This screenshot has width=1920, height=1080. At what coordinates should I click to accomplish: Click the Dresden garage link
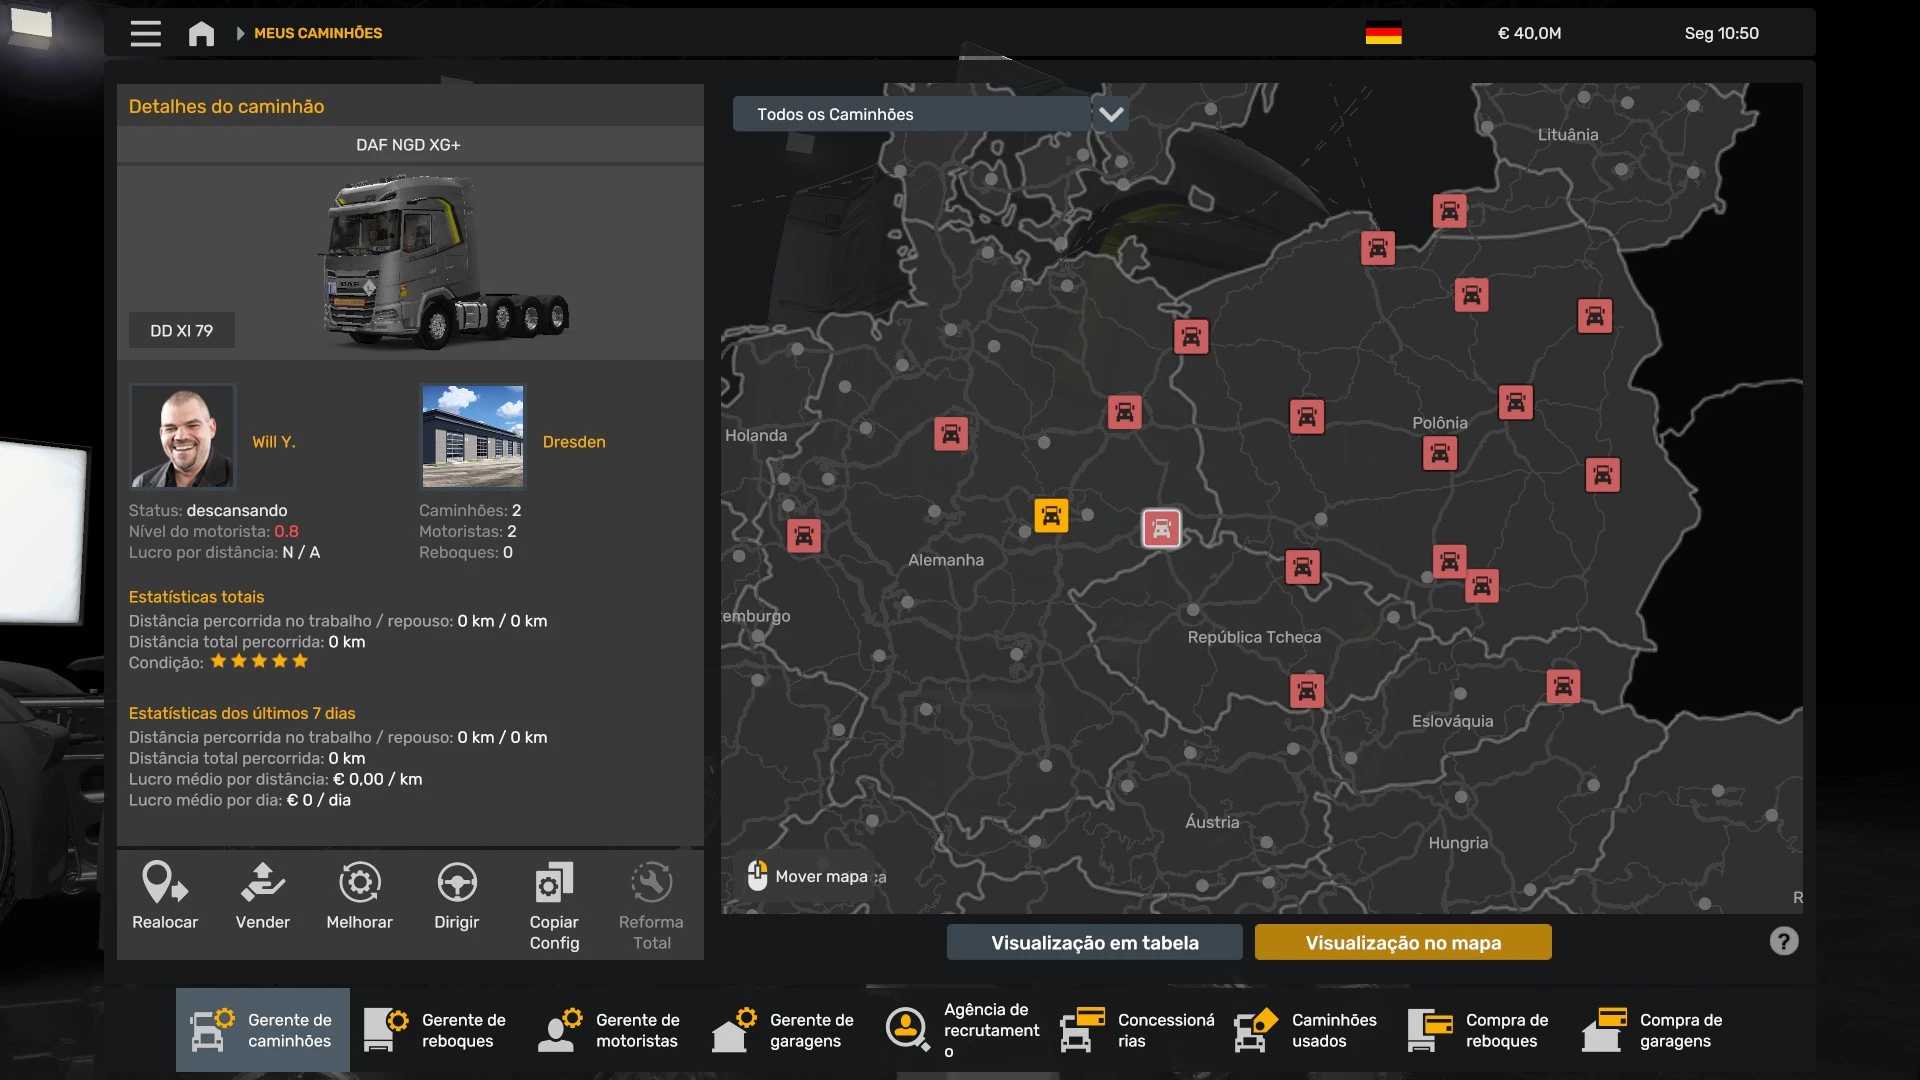click(x=573, y=441)
